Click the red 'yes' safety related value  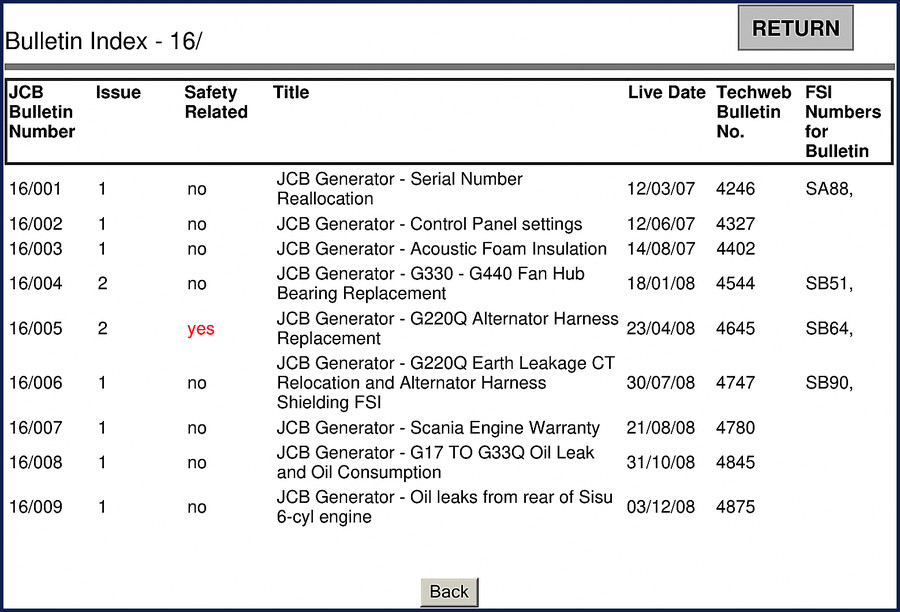coord(201,329)
